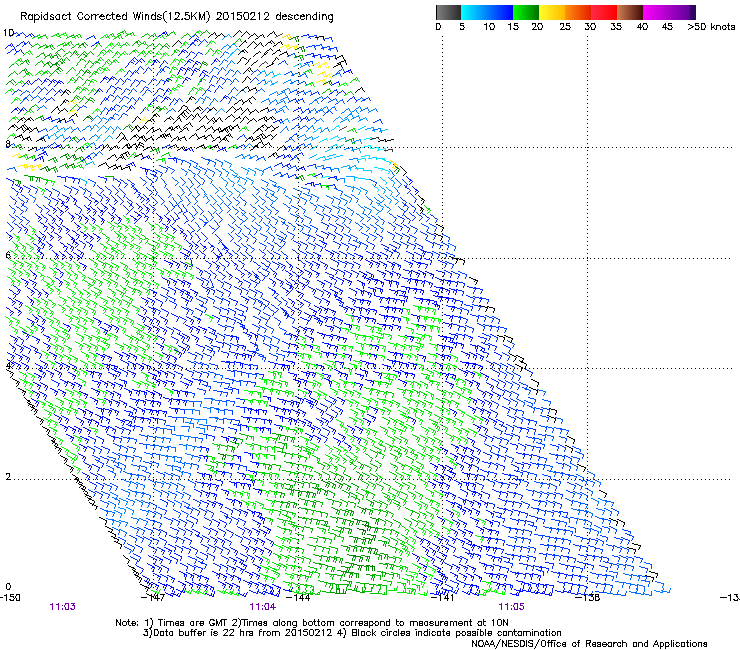
Task: Click the green 15-20 knots legend segment
Action: coord(526,12)
